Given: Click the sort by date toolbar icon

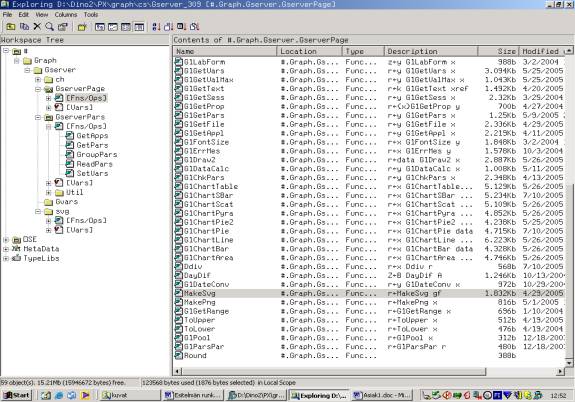Looking at the screenshot, I should [x=194, y=26].
